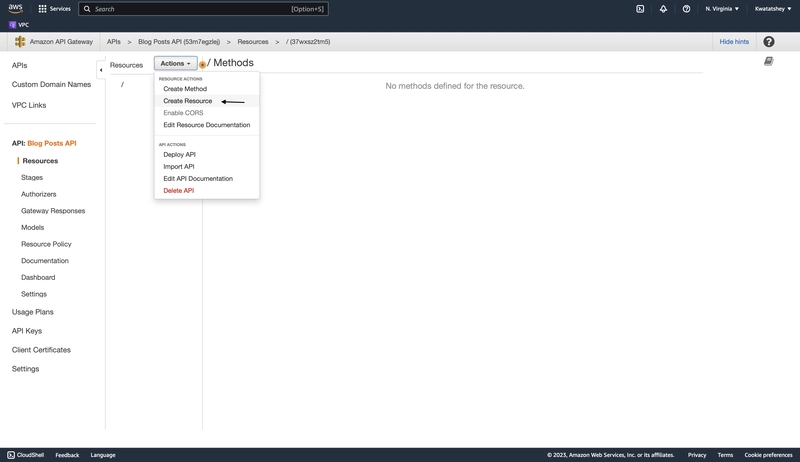Click Hide hints
This screenshot has height=462, width=800.
click(734, 42)
